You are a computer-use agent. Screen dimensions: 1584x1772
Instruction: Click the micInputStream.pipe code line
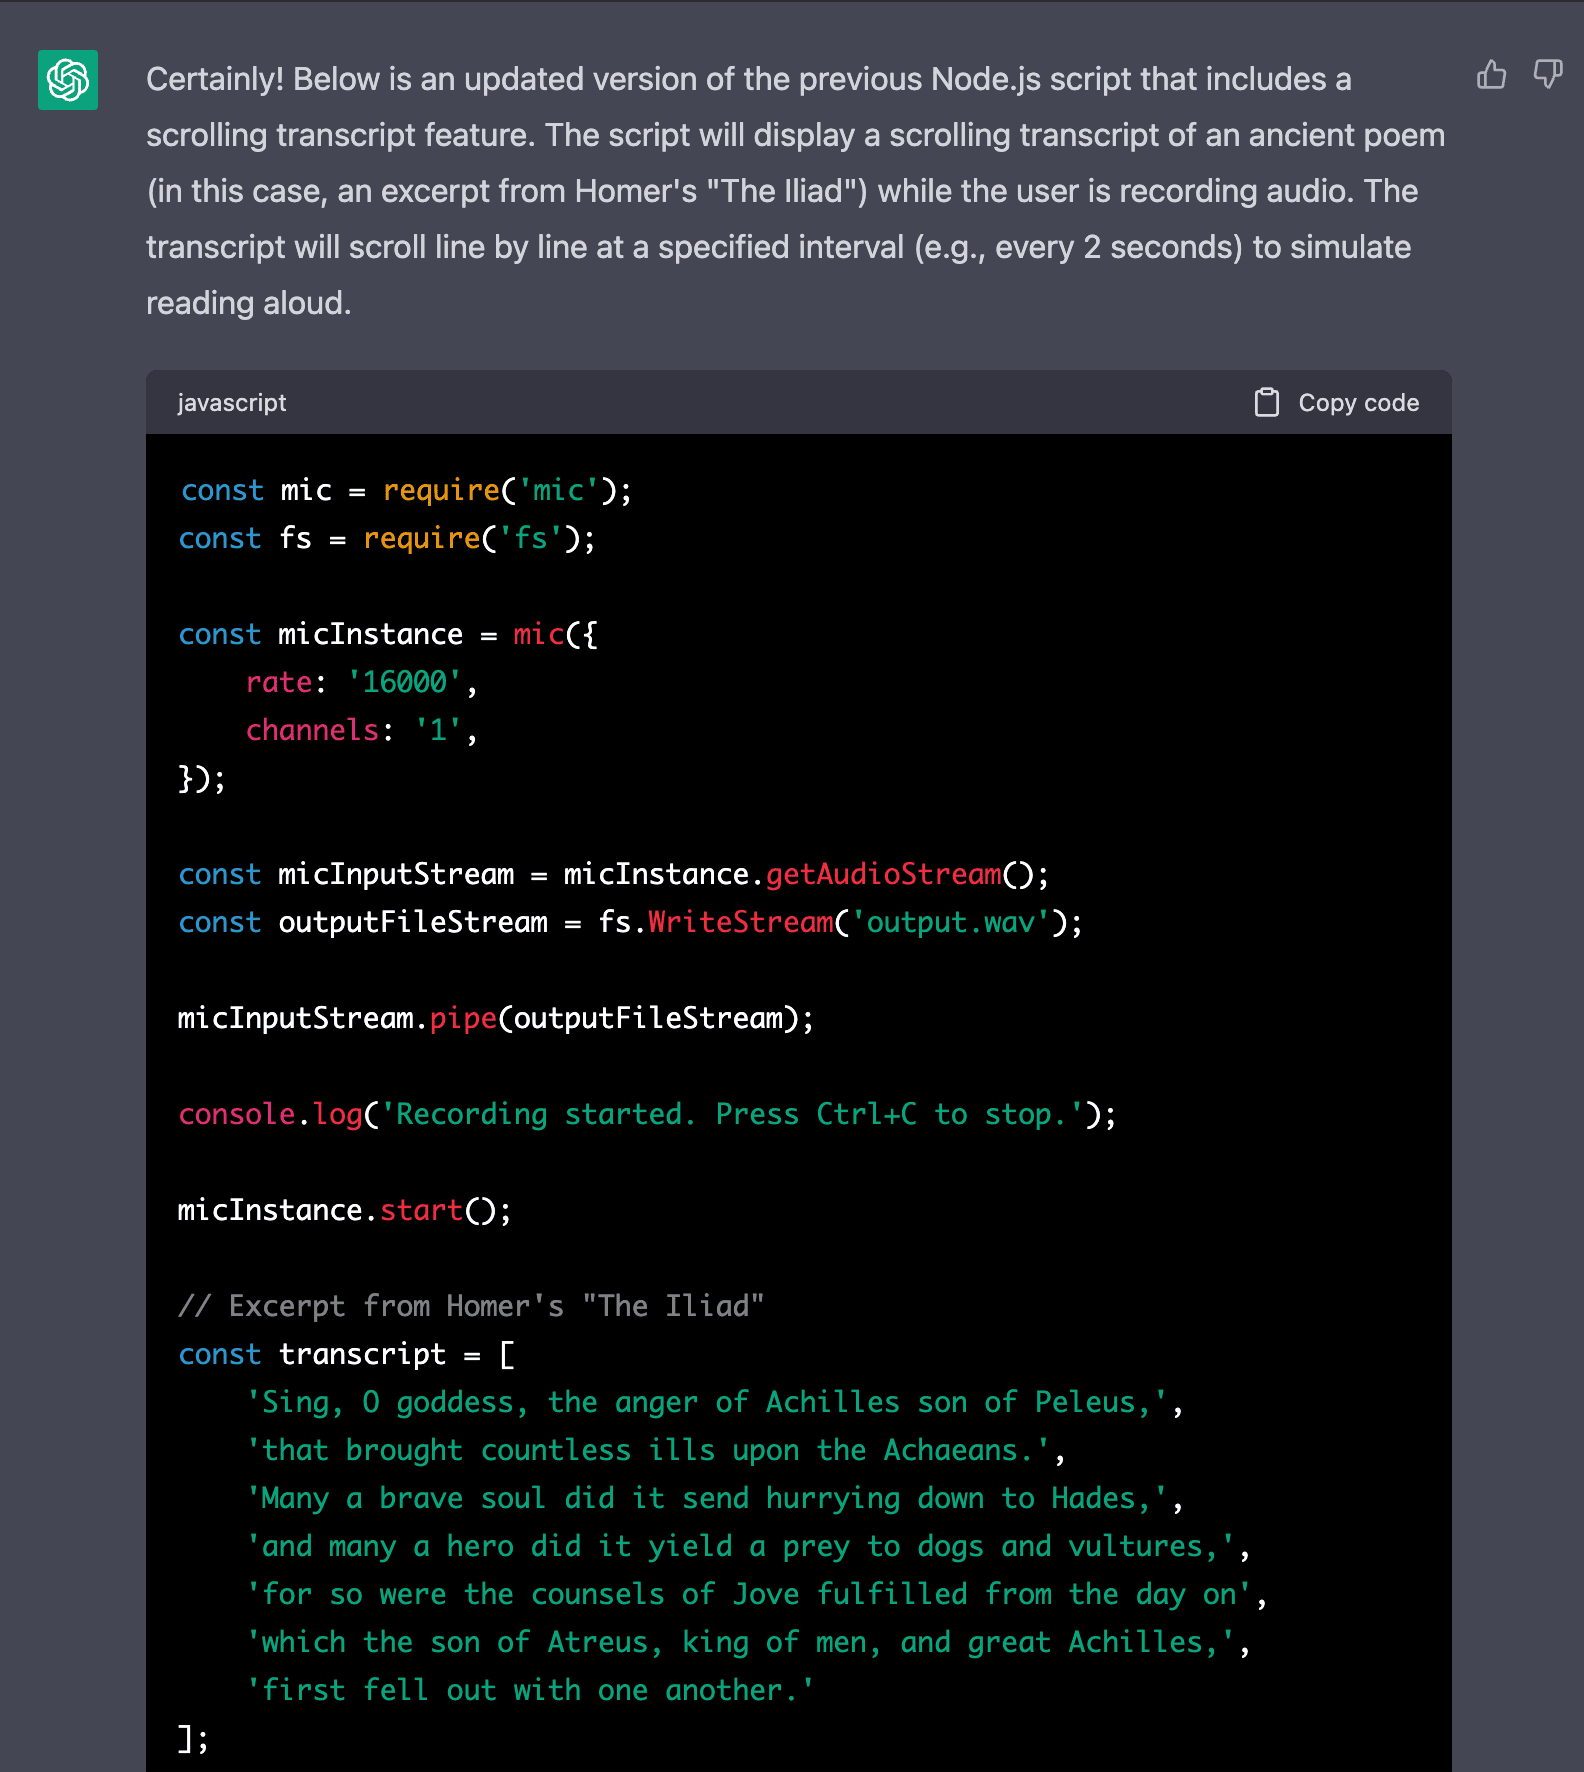[x=495, y=1018]
